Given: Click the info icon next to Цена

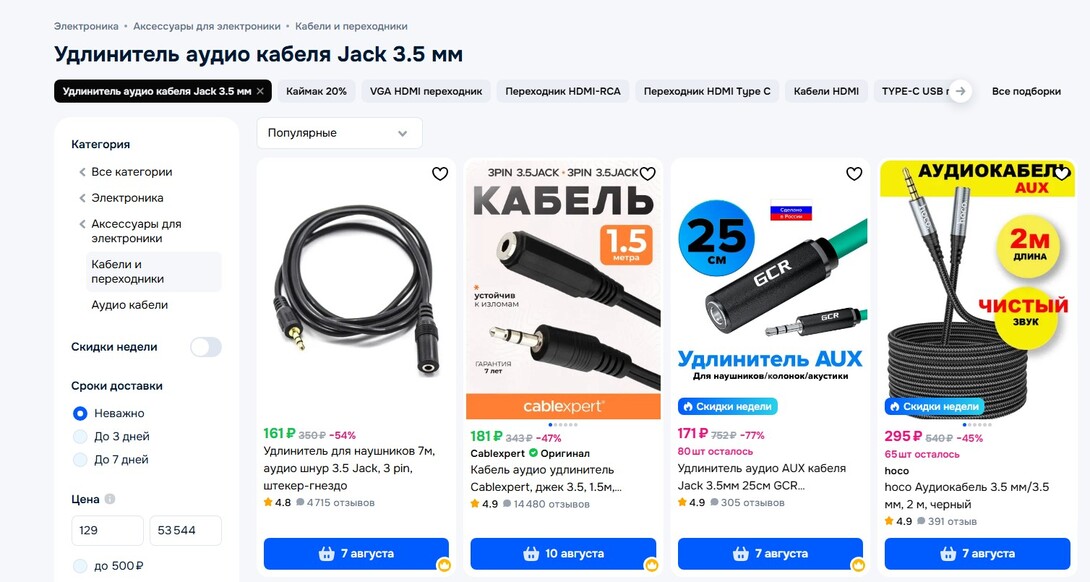Looking at the screenshot, I should pyautogui.click(x=110, y=499).
